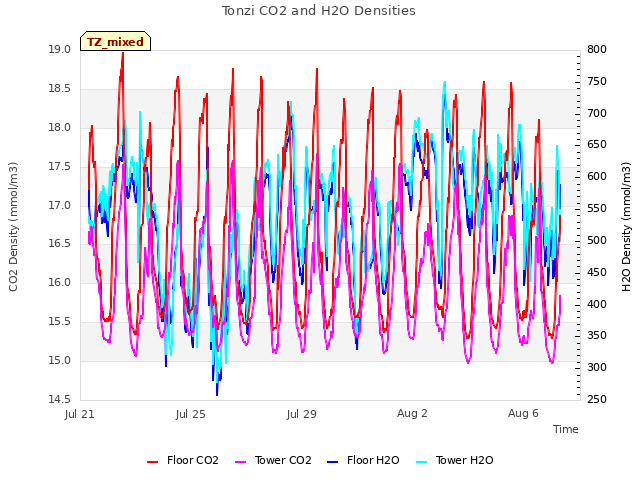Click the Floor CO2 red legend swatch
The height and width of the screenshot is (480, 640).
point(153,462)
